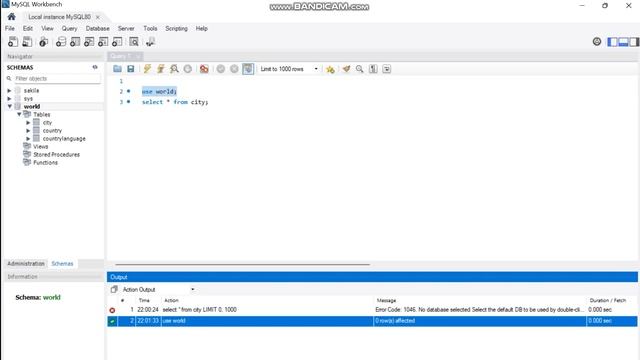Reconnect to DBMS icon

click(x=150, y=42)
